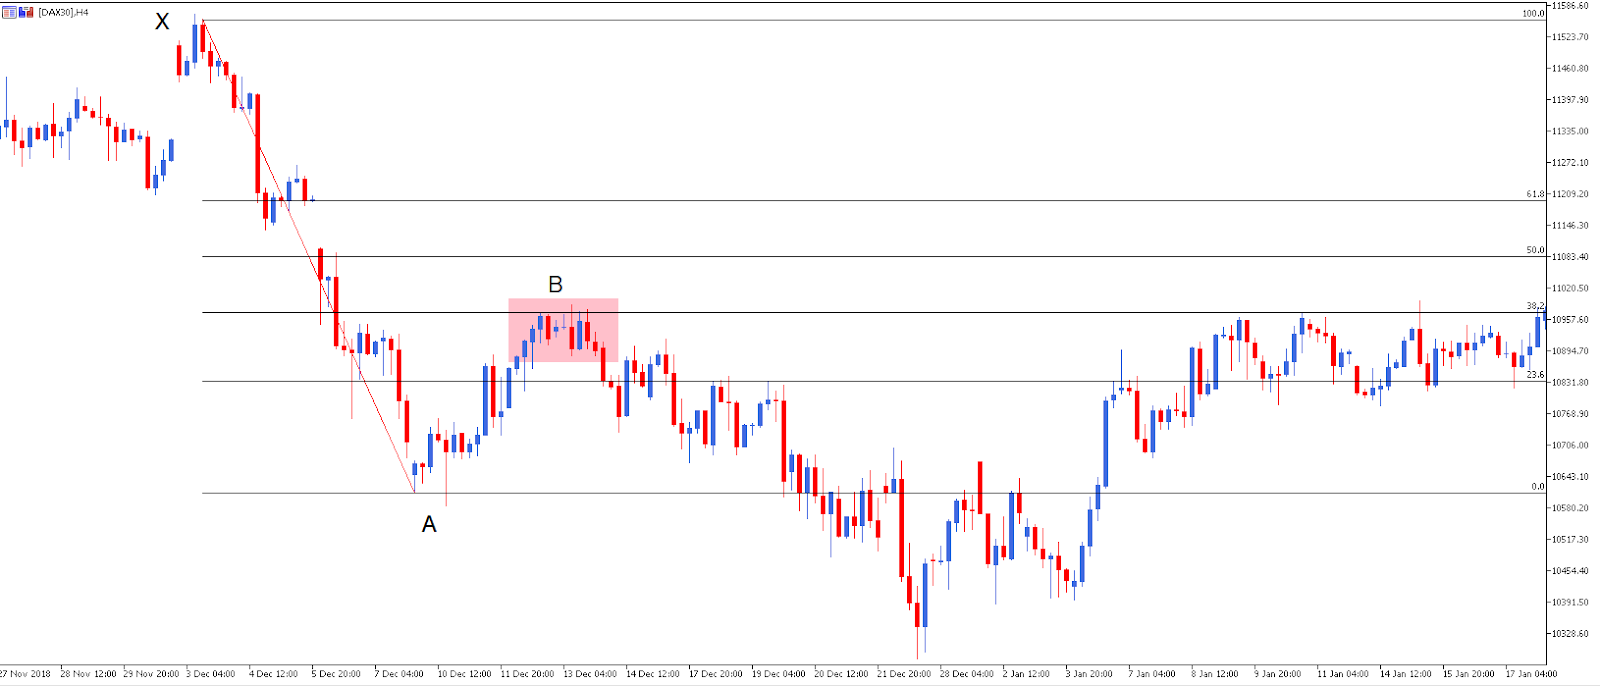This screenshot has width=1600, height=686.
Task: Click the 27 Nov 2018 date label
Action: [26, 674]
